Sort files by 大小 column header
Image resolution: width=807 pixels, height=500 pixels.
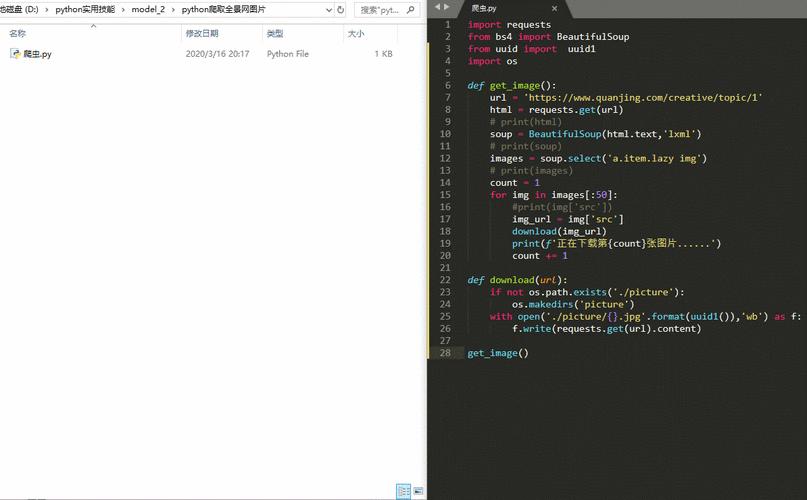[x=356, y=33]
